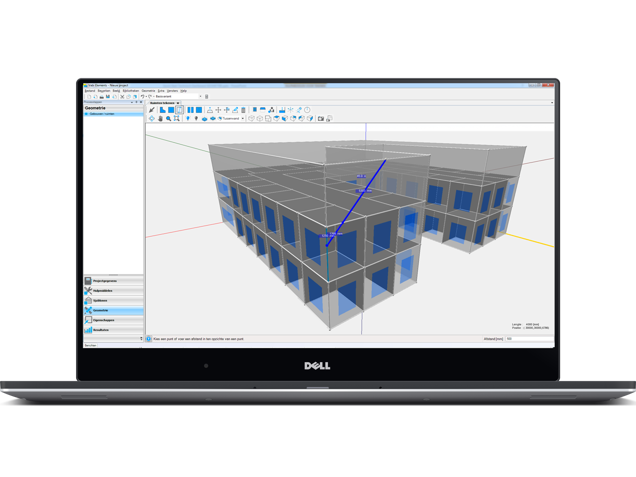Image resolution: width=636 pixels, height=477 pixels.
Task: Click the move crosshair arrows tool
Action: point(218,110)
